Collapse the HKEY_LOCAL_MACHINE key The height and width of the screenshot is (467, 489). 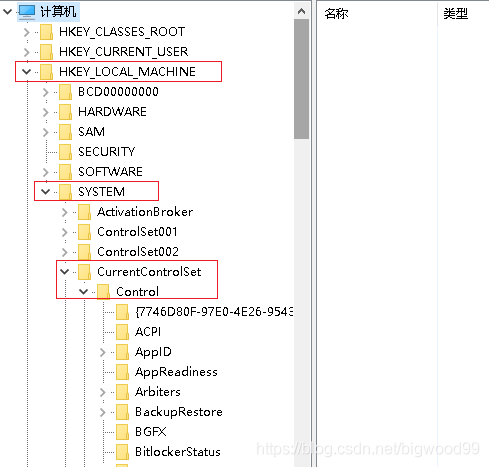[26, 72]
